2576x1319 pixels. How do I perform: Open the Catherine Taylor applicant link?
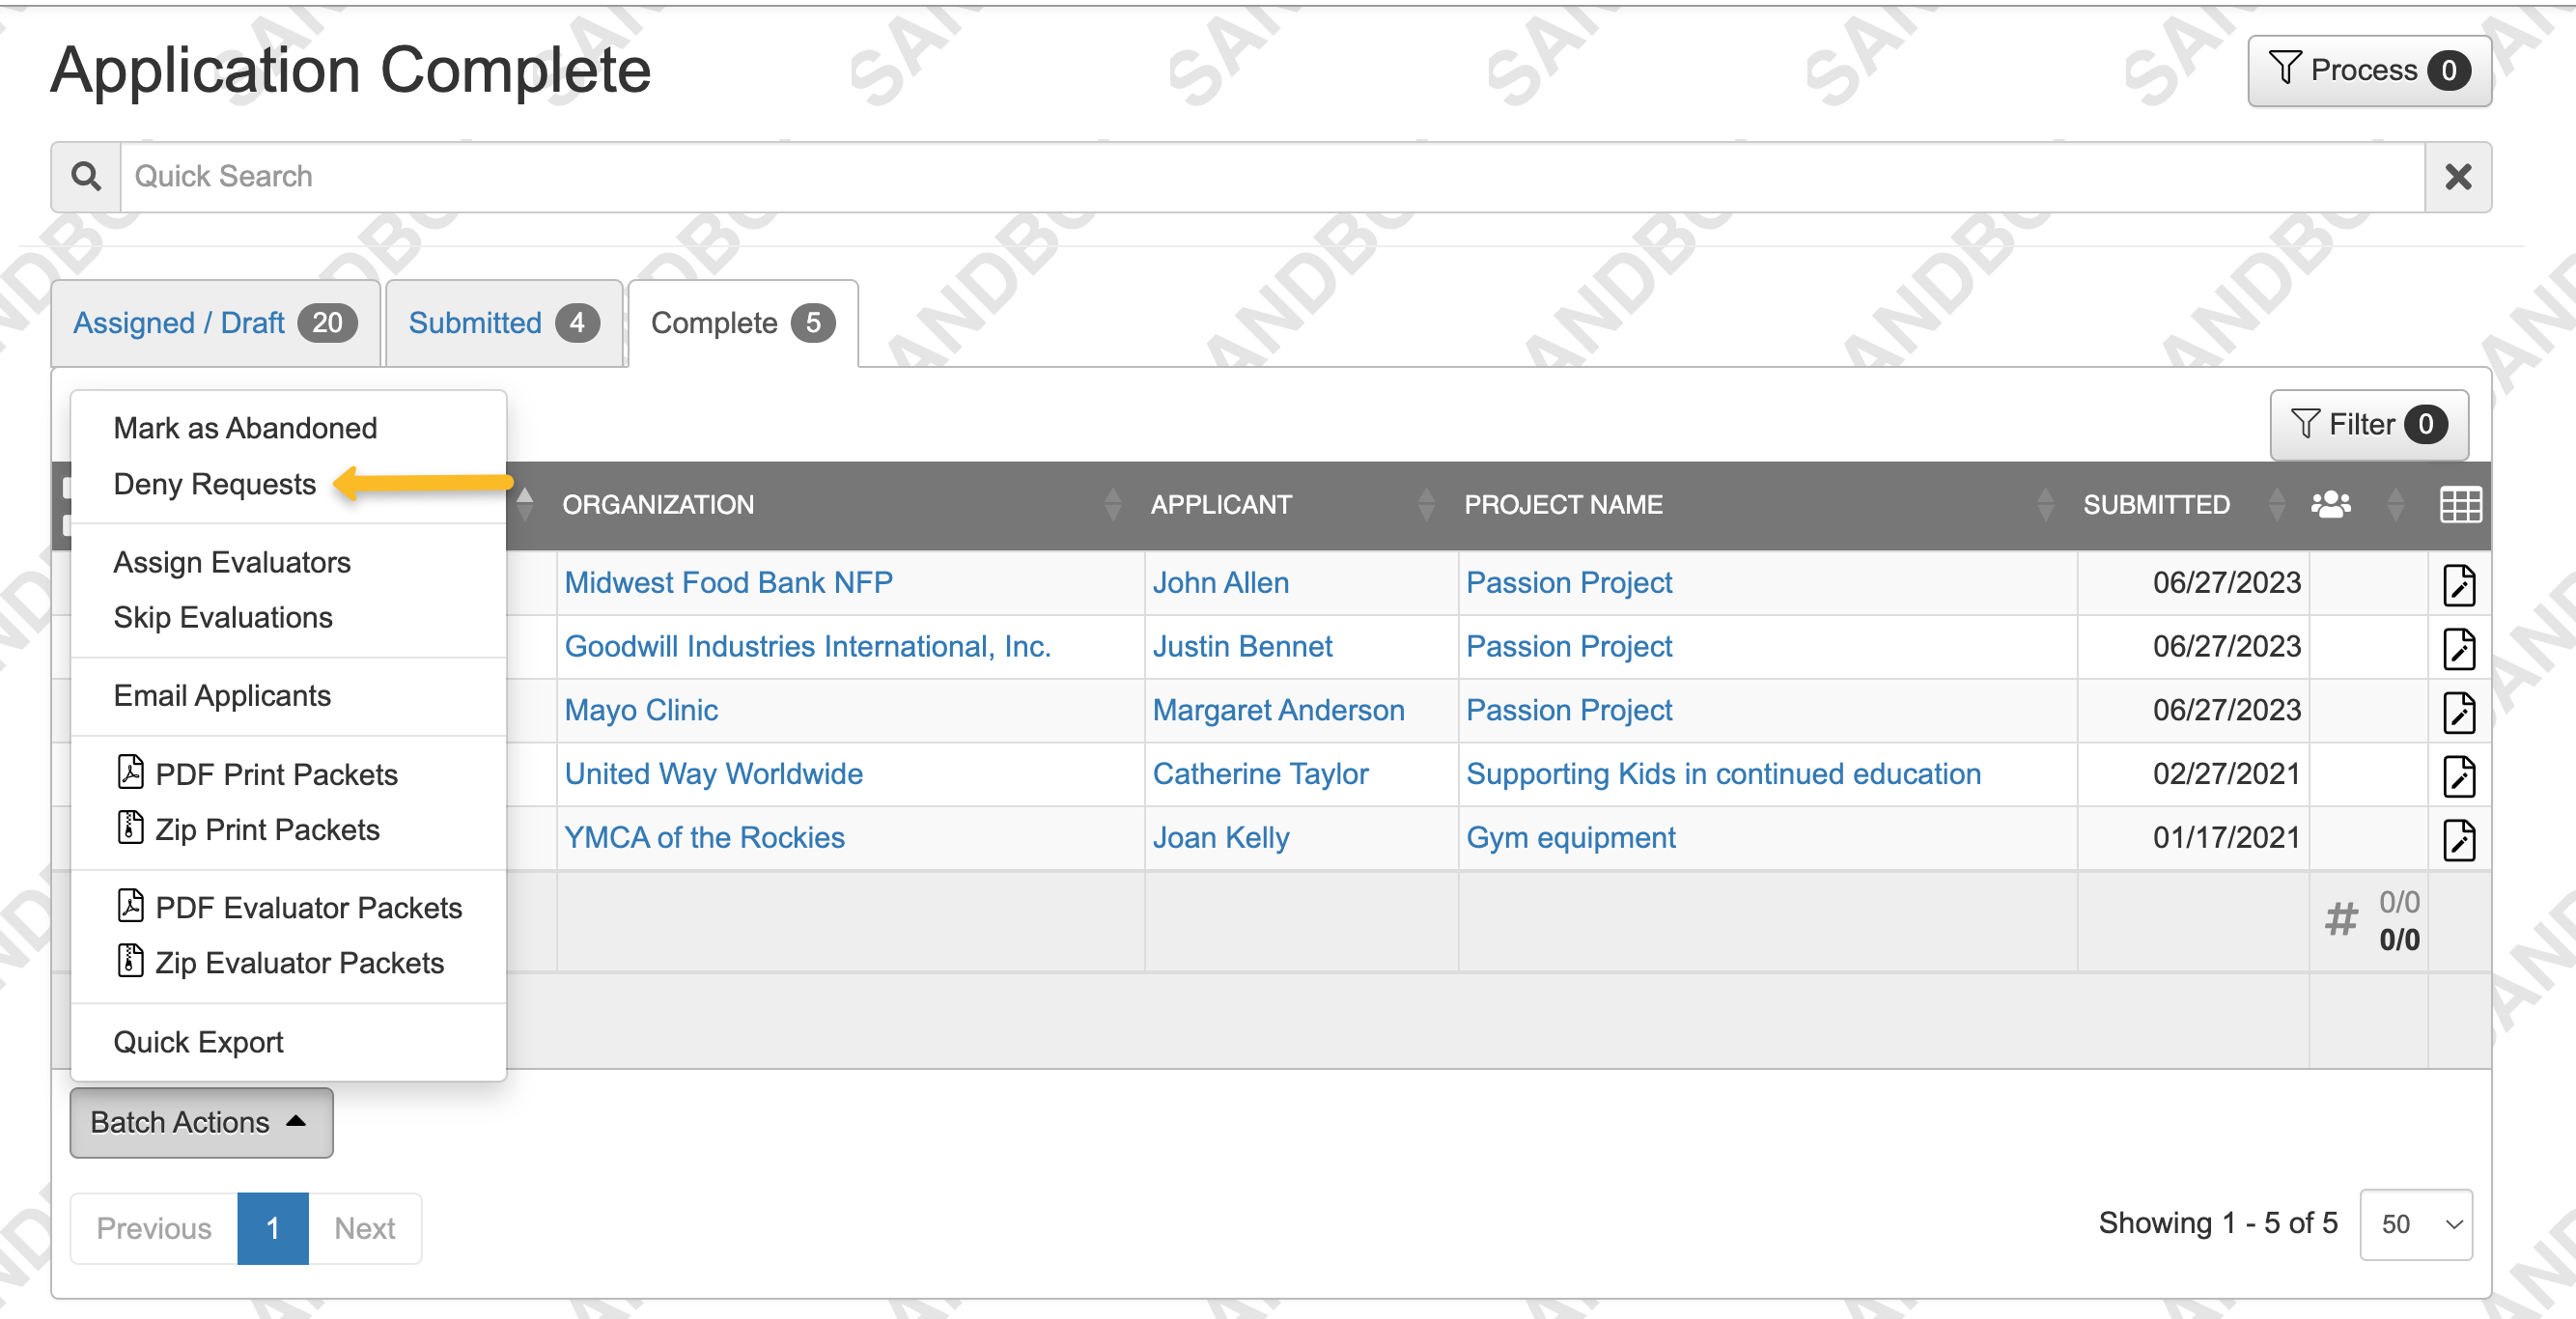click(1261, 773)
